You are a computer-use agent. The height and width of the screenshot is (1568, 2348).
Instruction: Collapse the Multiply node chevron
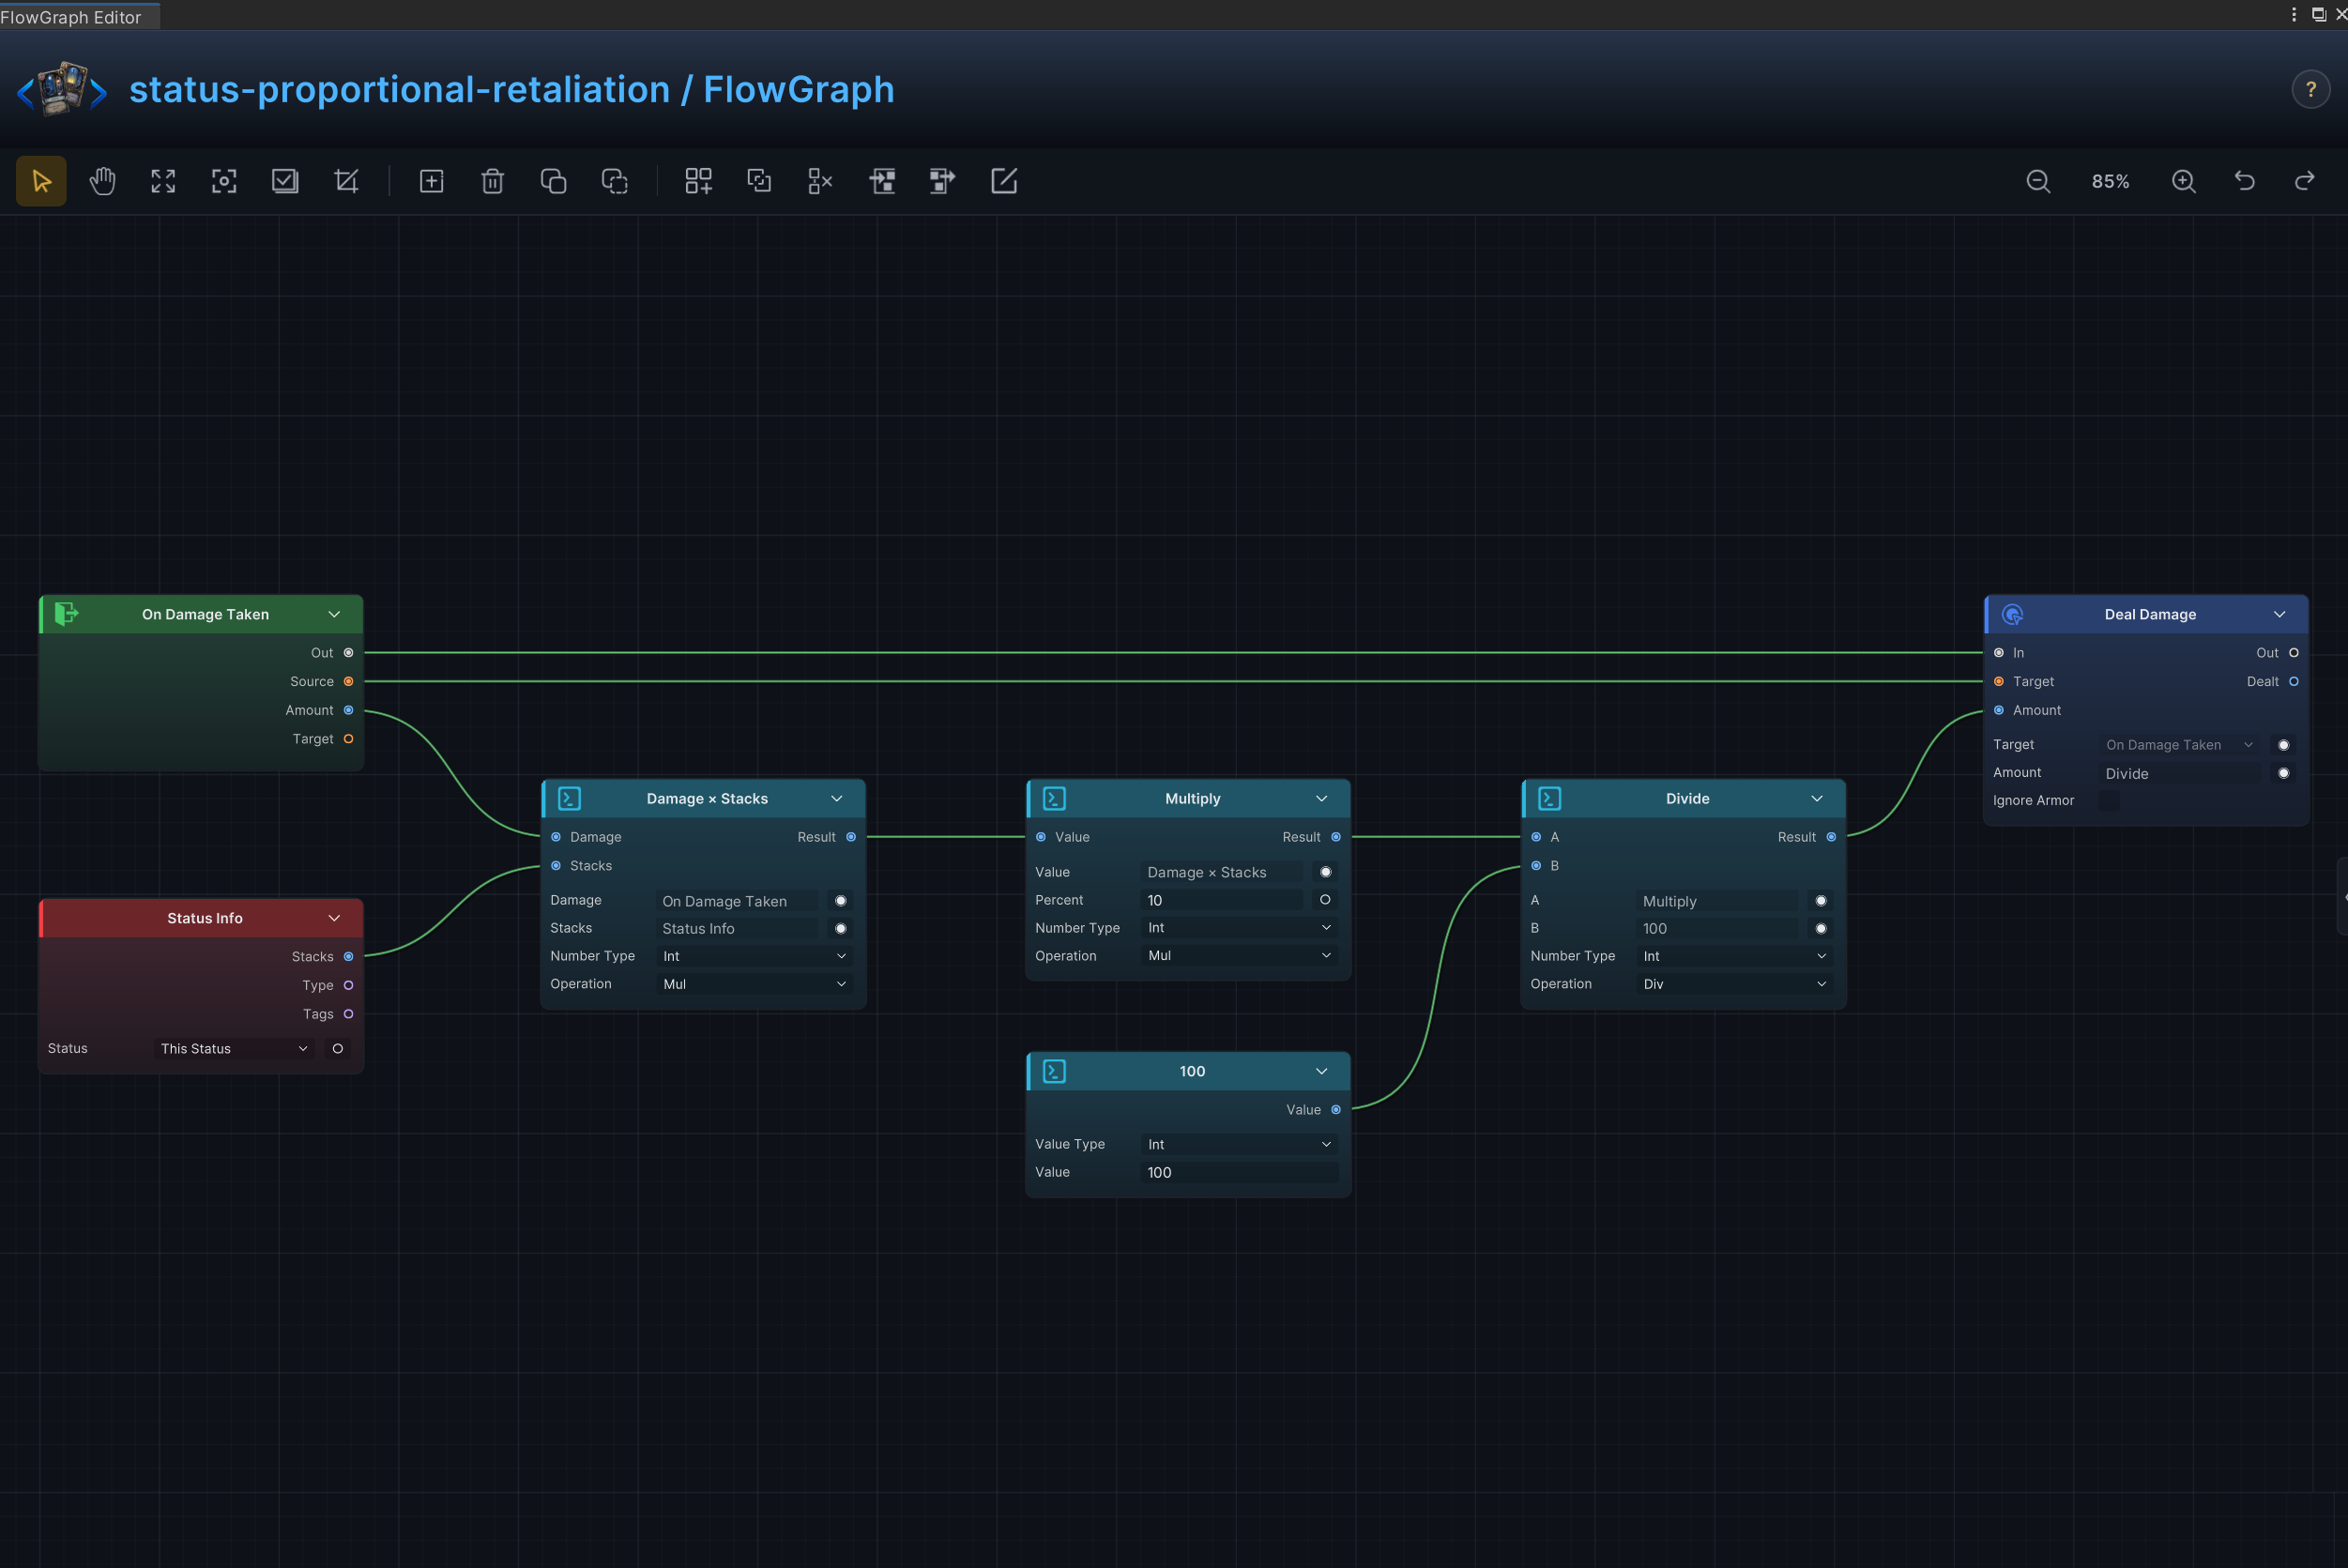[x=1321, y=798]
